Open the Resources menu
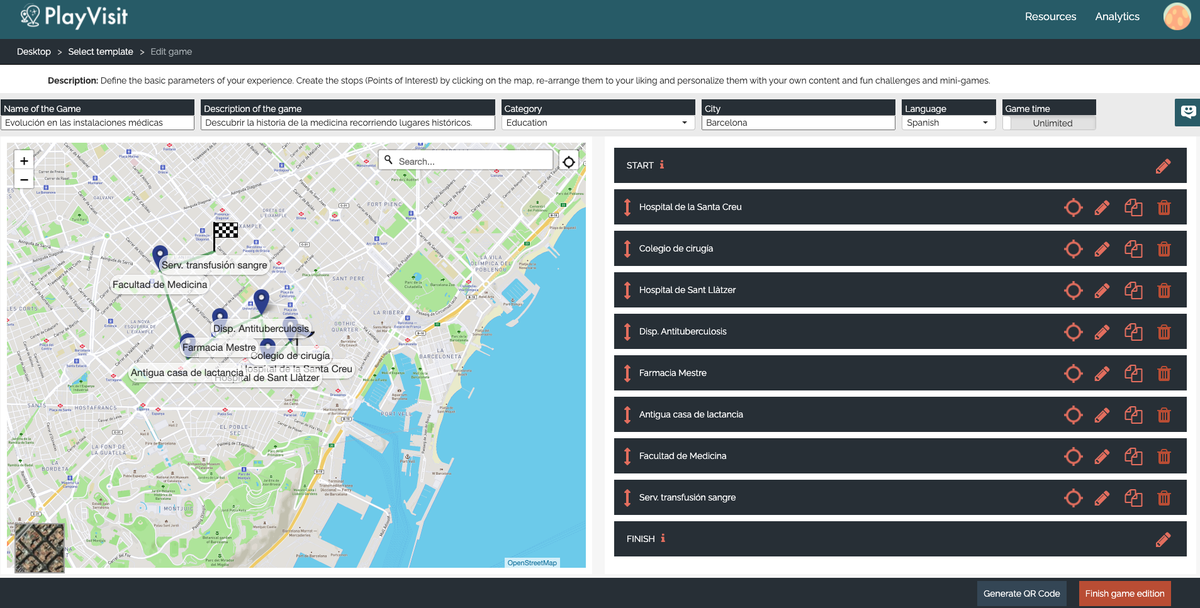1200x608 pixels. click(x=1050, y=16)
